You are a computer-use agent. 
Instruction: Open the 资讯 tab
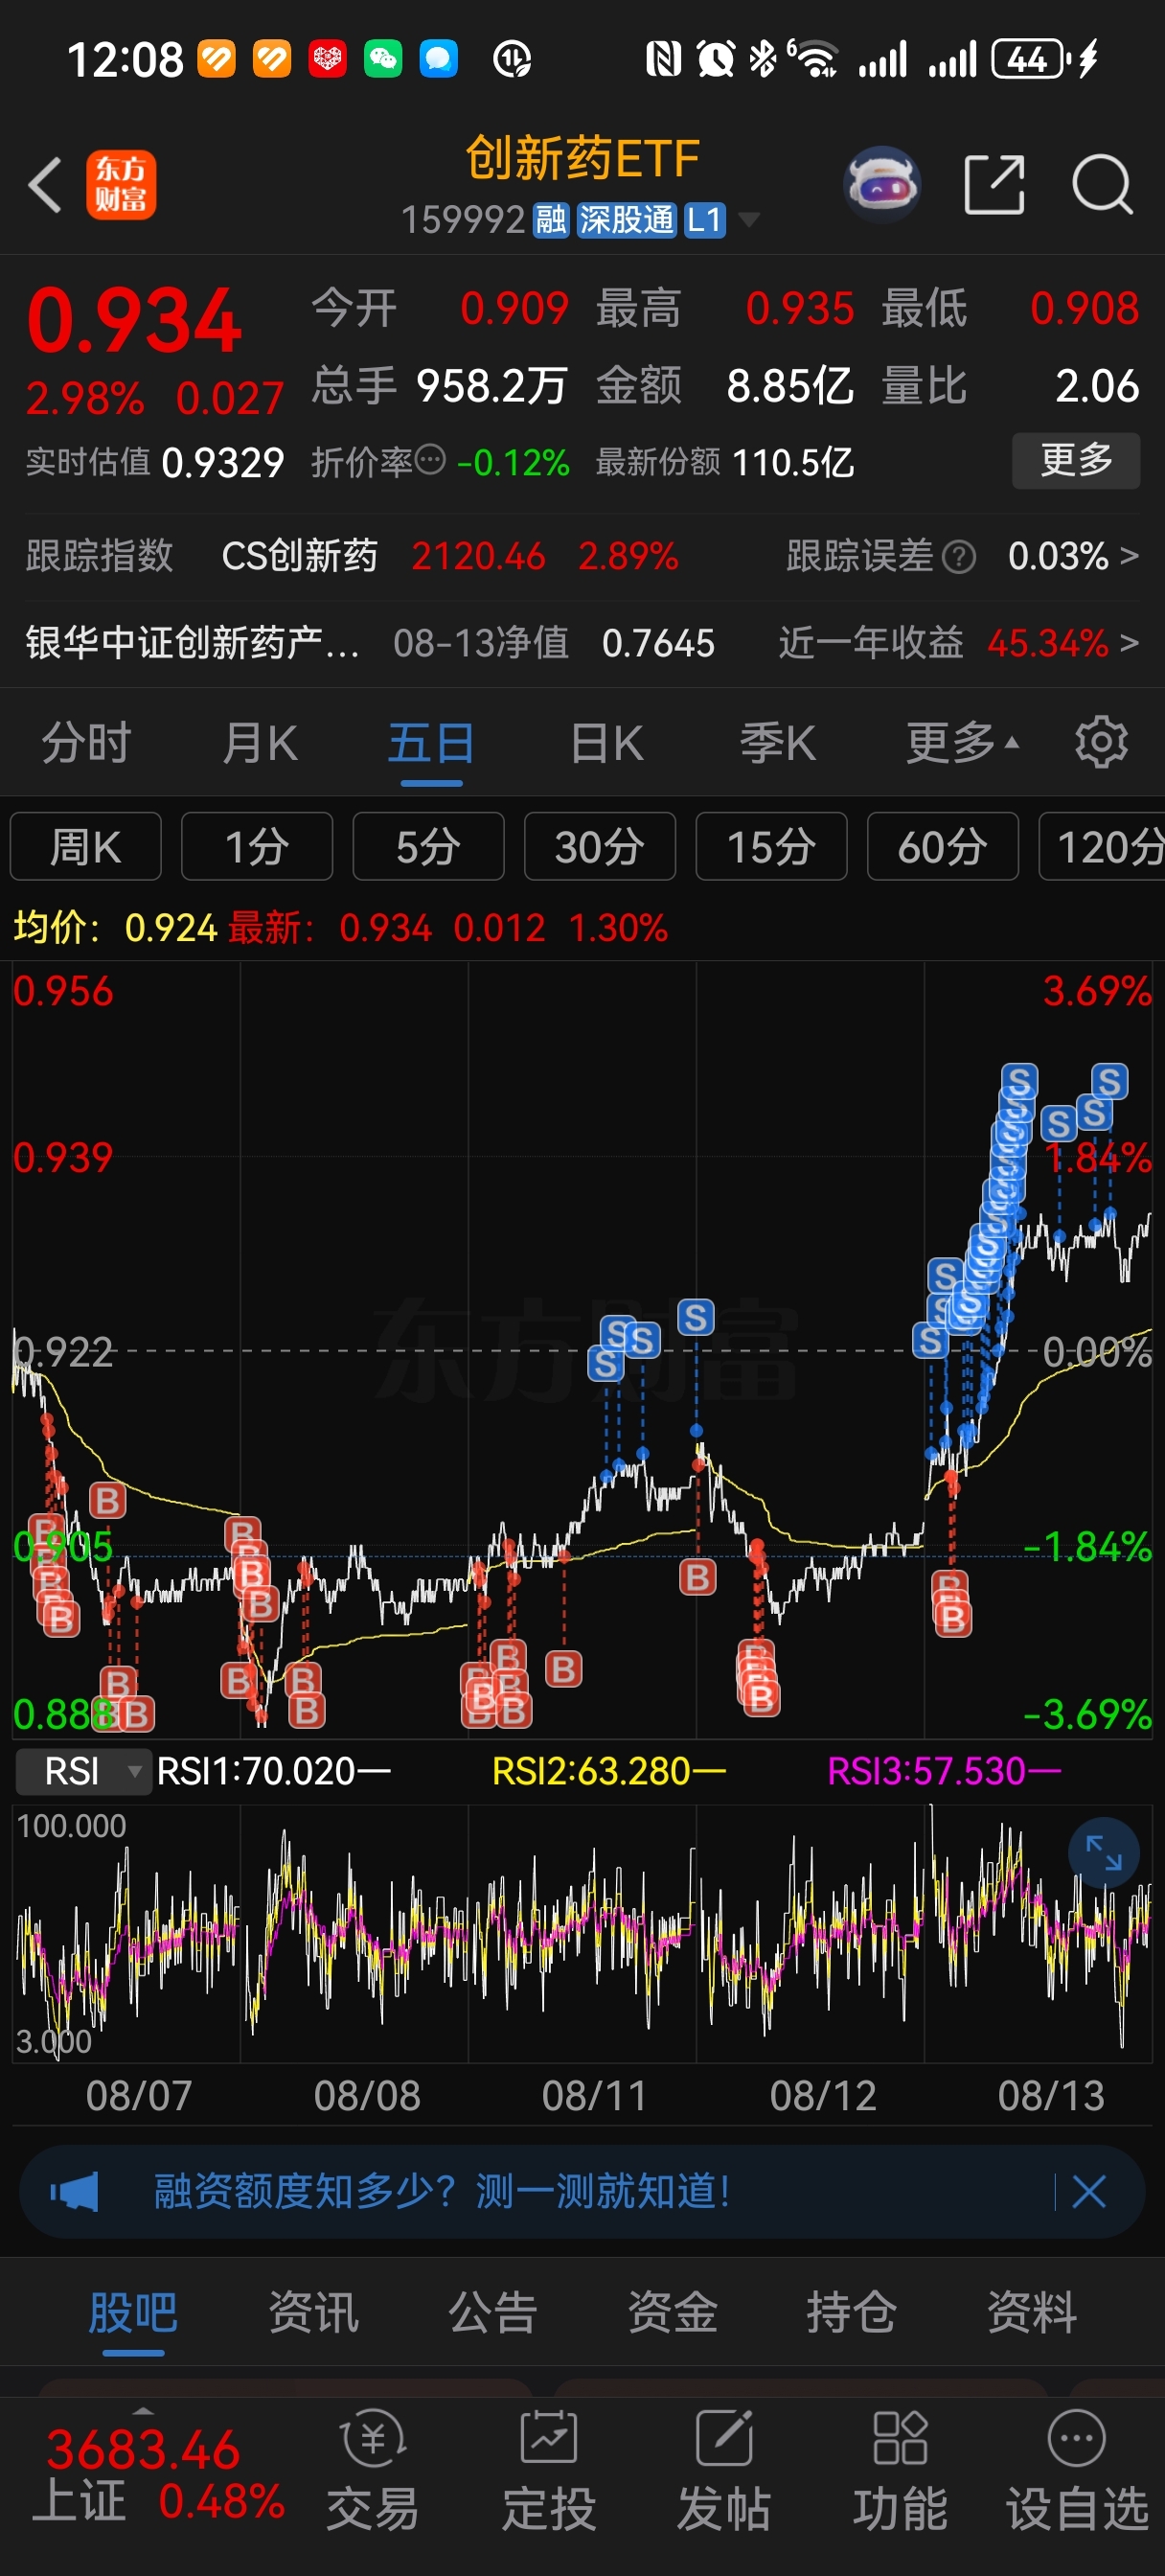pos(313,2312)
